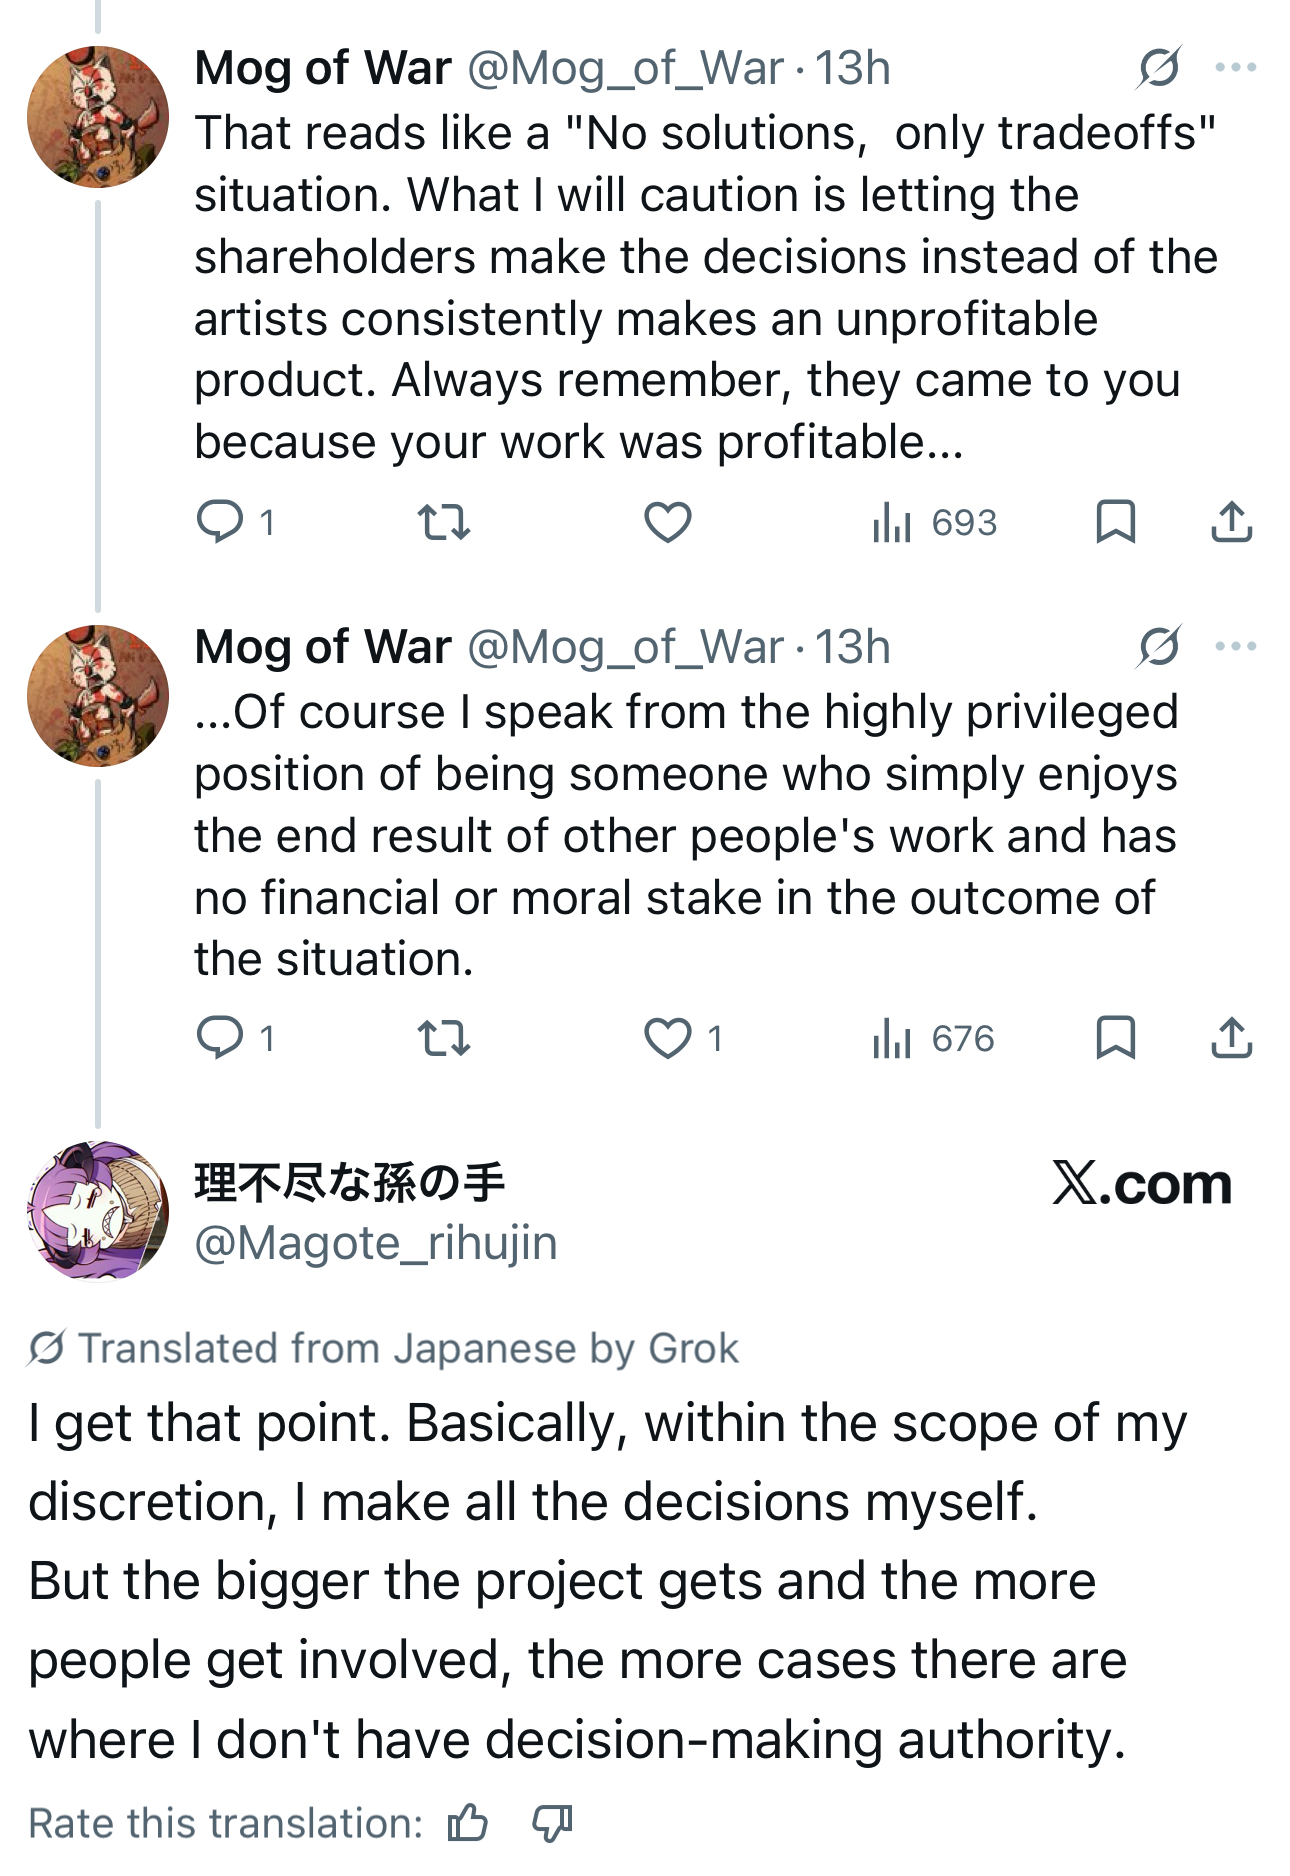This screenshot has width=1290, height=1876.
Task: Open @Magote_rihujin profile handle
Action: tap(376, 1243)
